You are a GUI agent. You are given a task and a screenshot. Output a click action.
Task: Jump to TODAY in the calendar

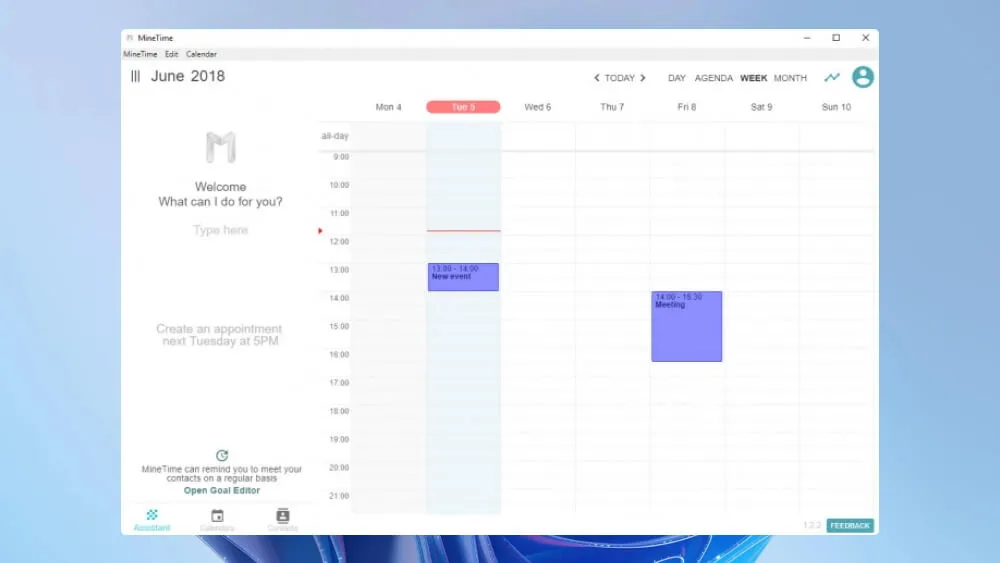pos(620,78)
